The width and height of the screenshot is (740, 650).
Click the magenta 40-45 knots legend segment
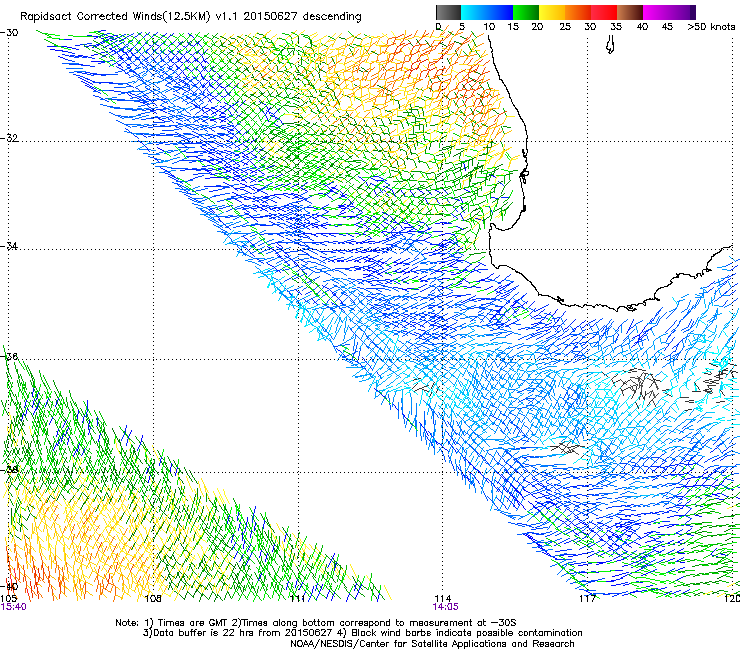click(656, 12)
